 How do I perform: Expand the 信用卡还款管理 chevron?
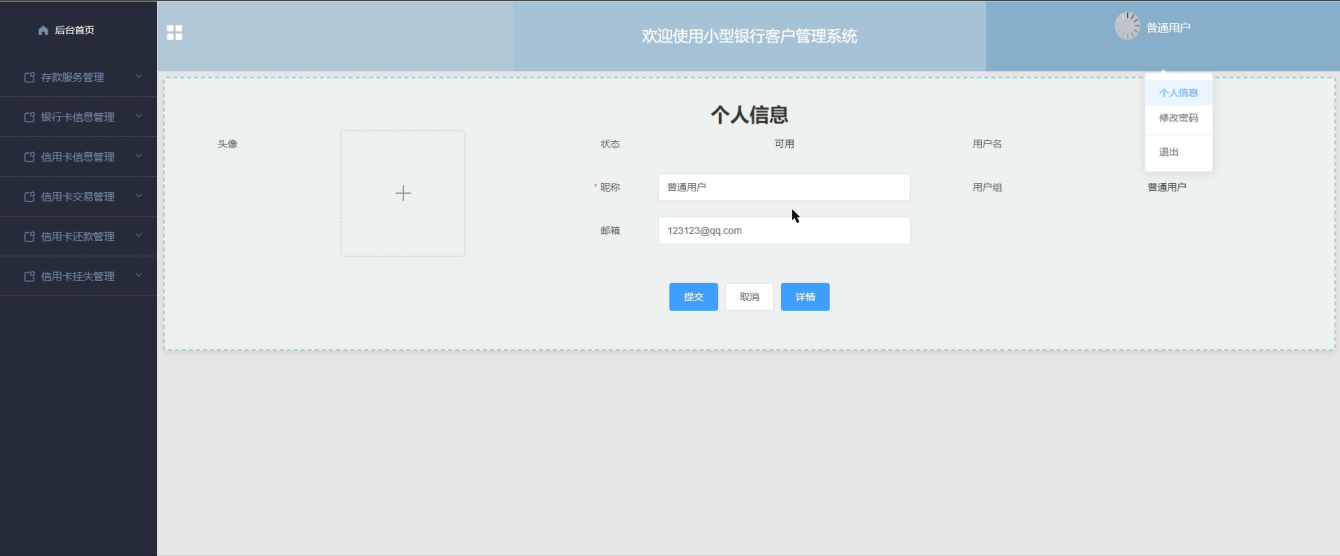(x=139, y=236)
